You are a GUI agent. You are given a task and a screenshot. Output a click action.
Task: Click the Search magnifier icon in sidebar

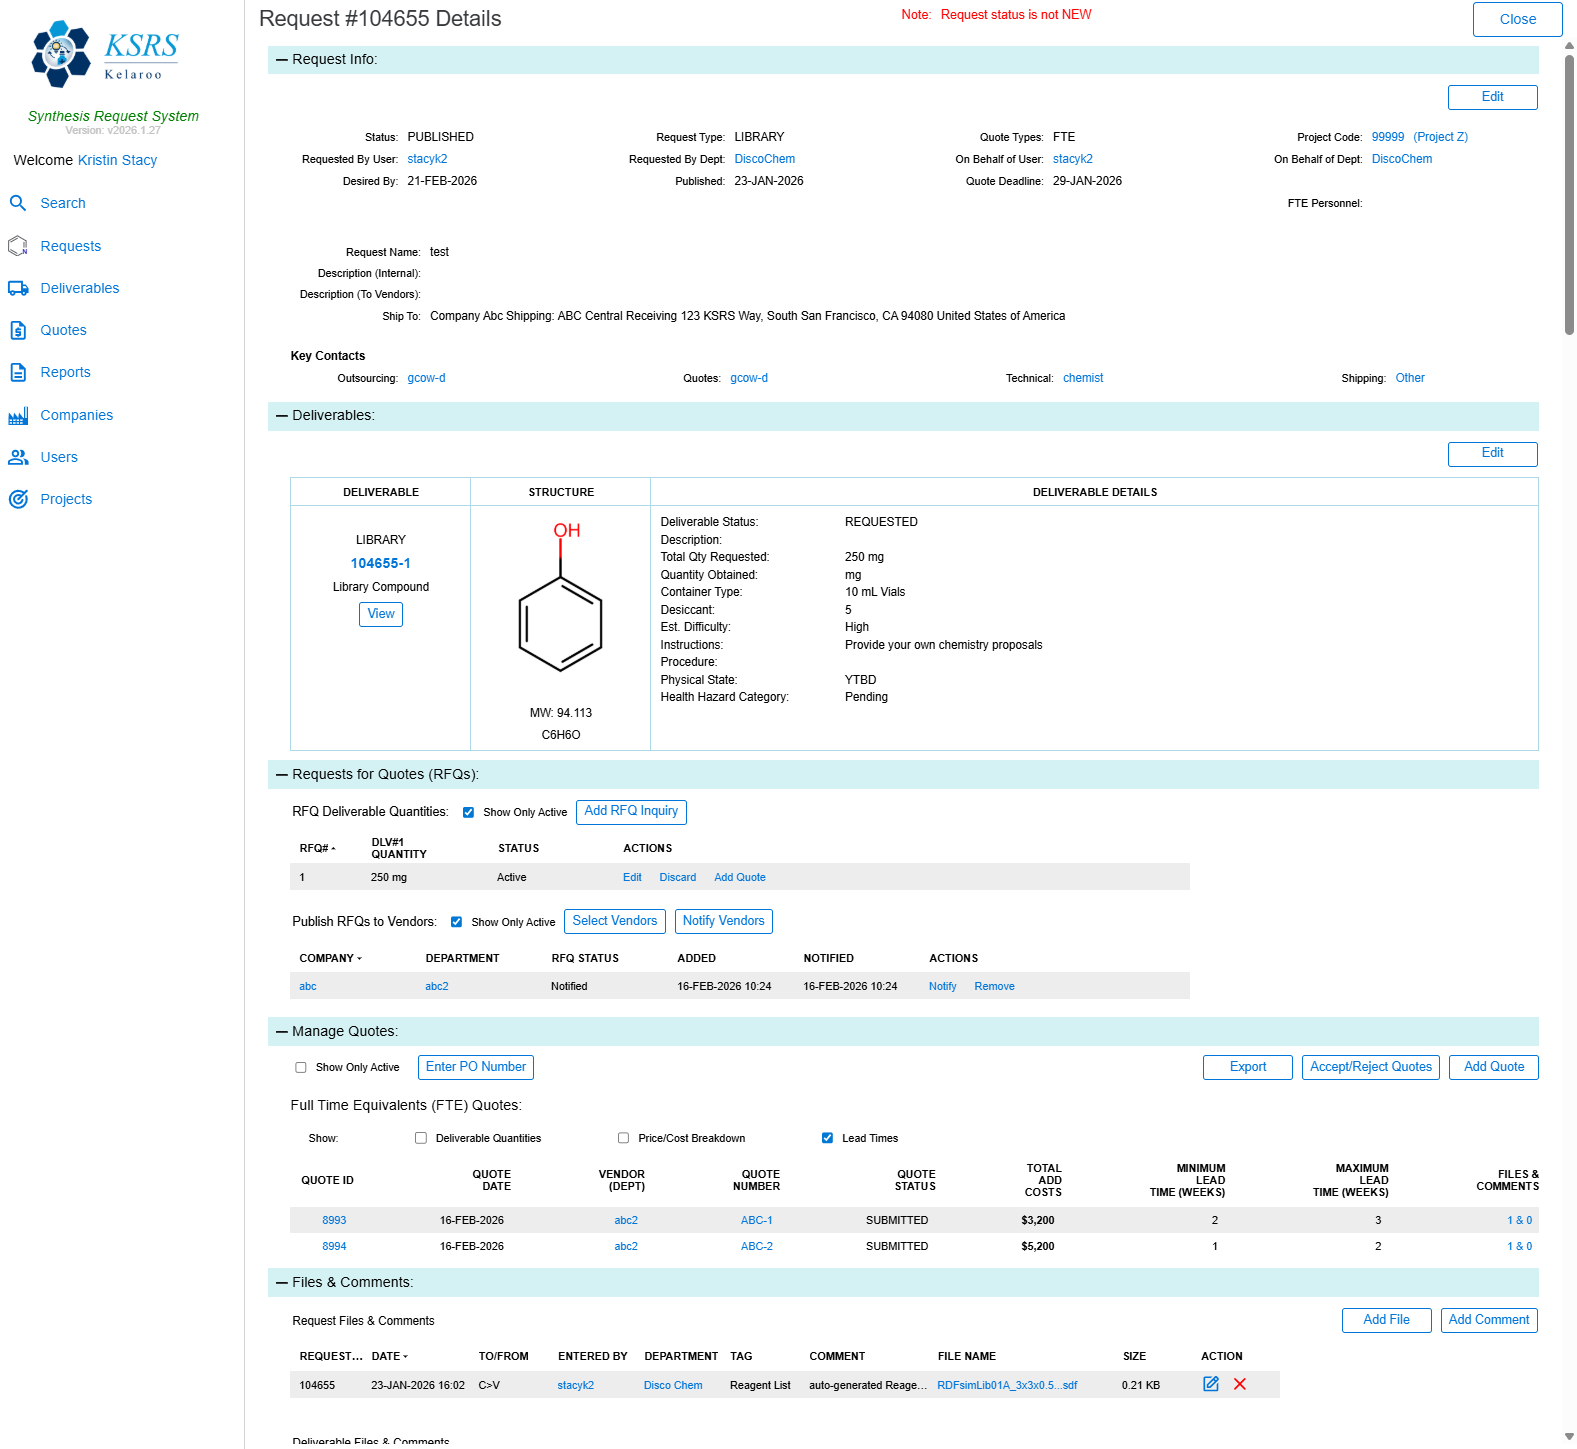point(18,203)
